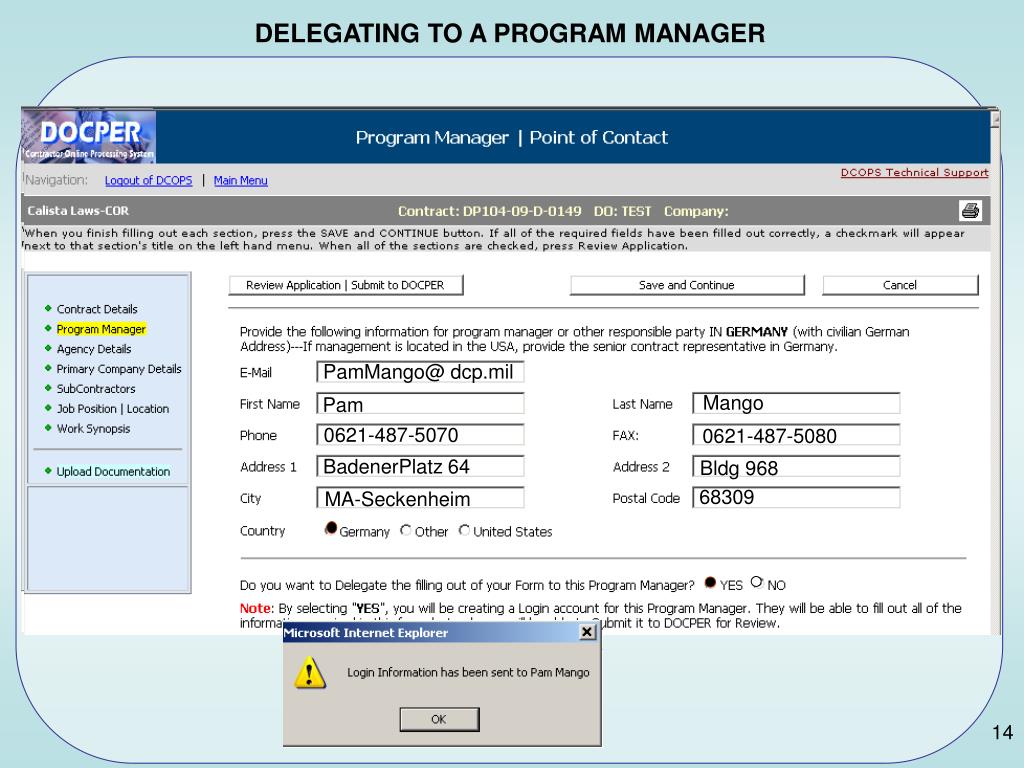The height and width of the screenshot is (768, 1024).
Task: Click OK in the login information dialog
Action: [x=439, y=719]
